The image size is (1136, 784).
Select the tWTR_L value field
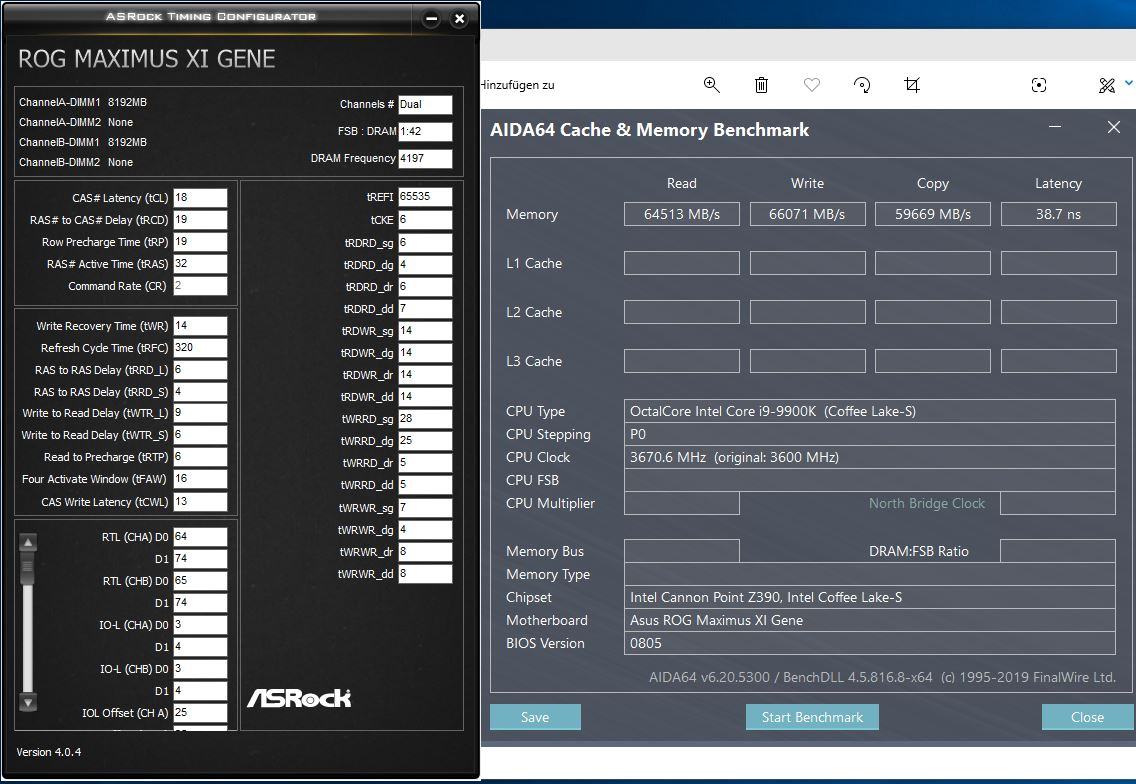coord(200,413)
